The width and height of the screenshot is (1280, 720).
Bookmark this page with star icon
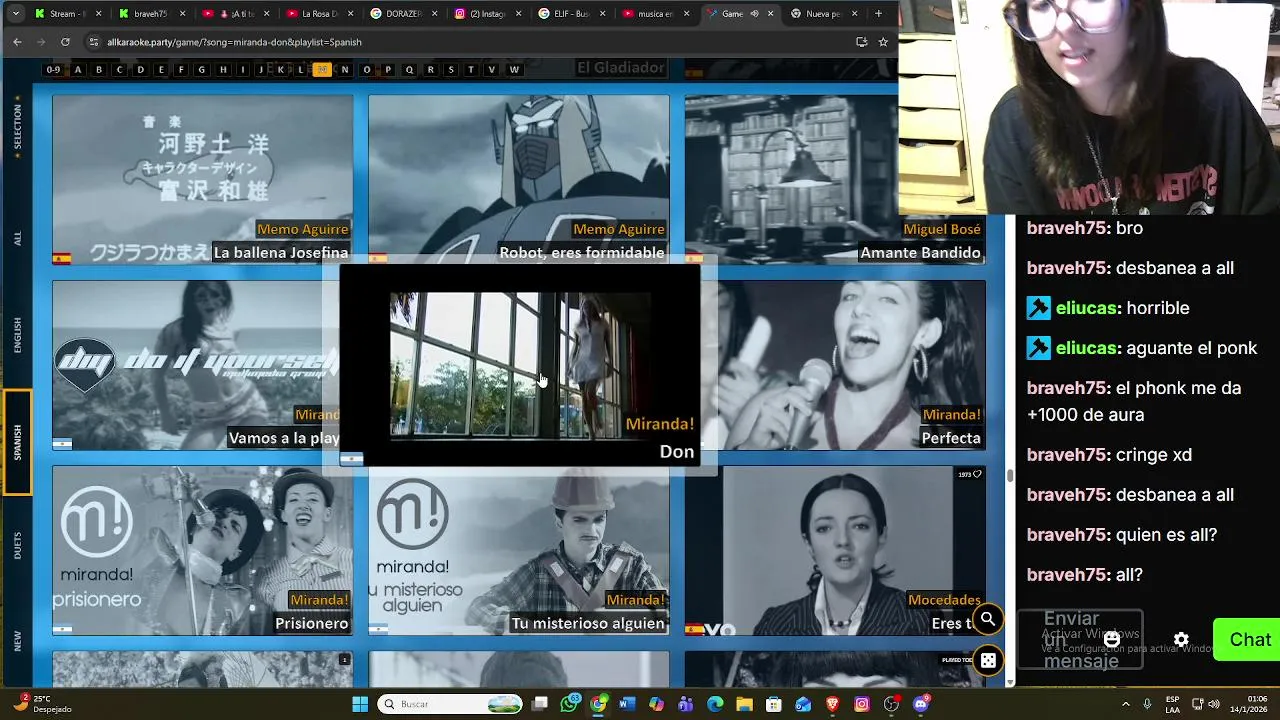883,42
